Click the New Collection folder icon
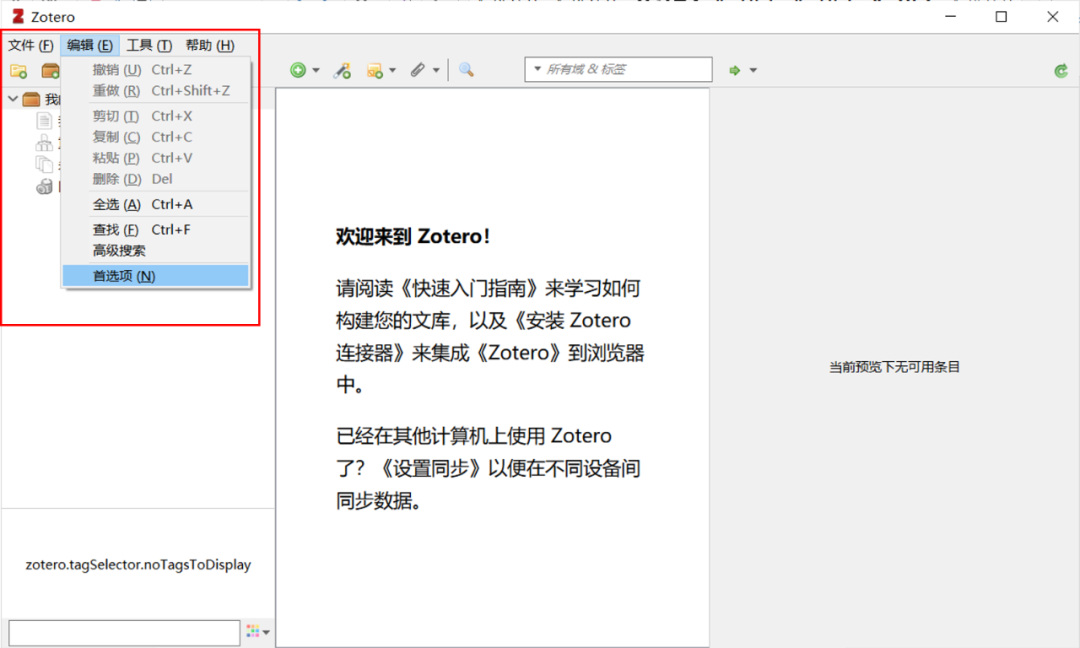 pyautogui.click(x=19, y=70)
